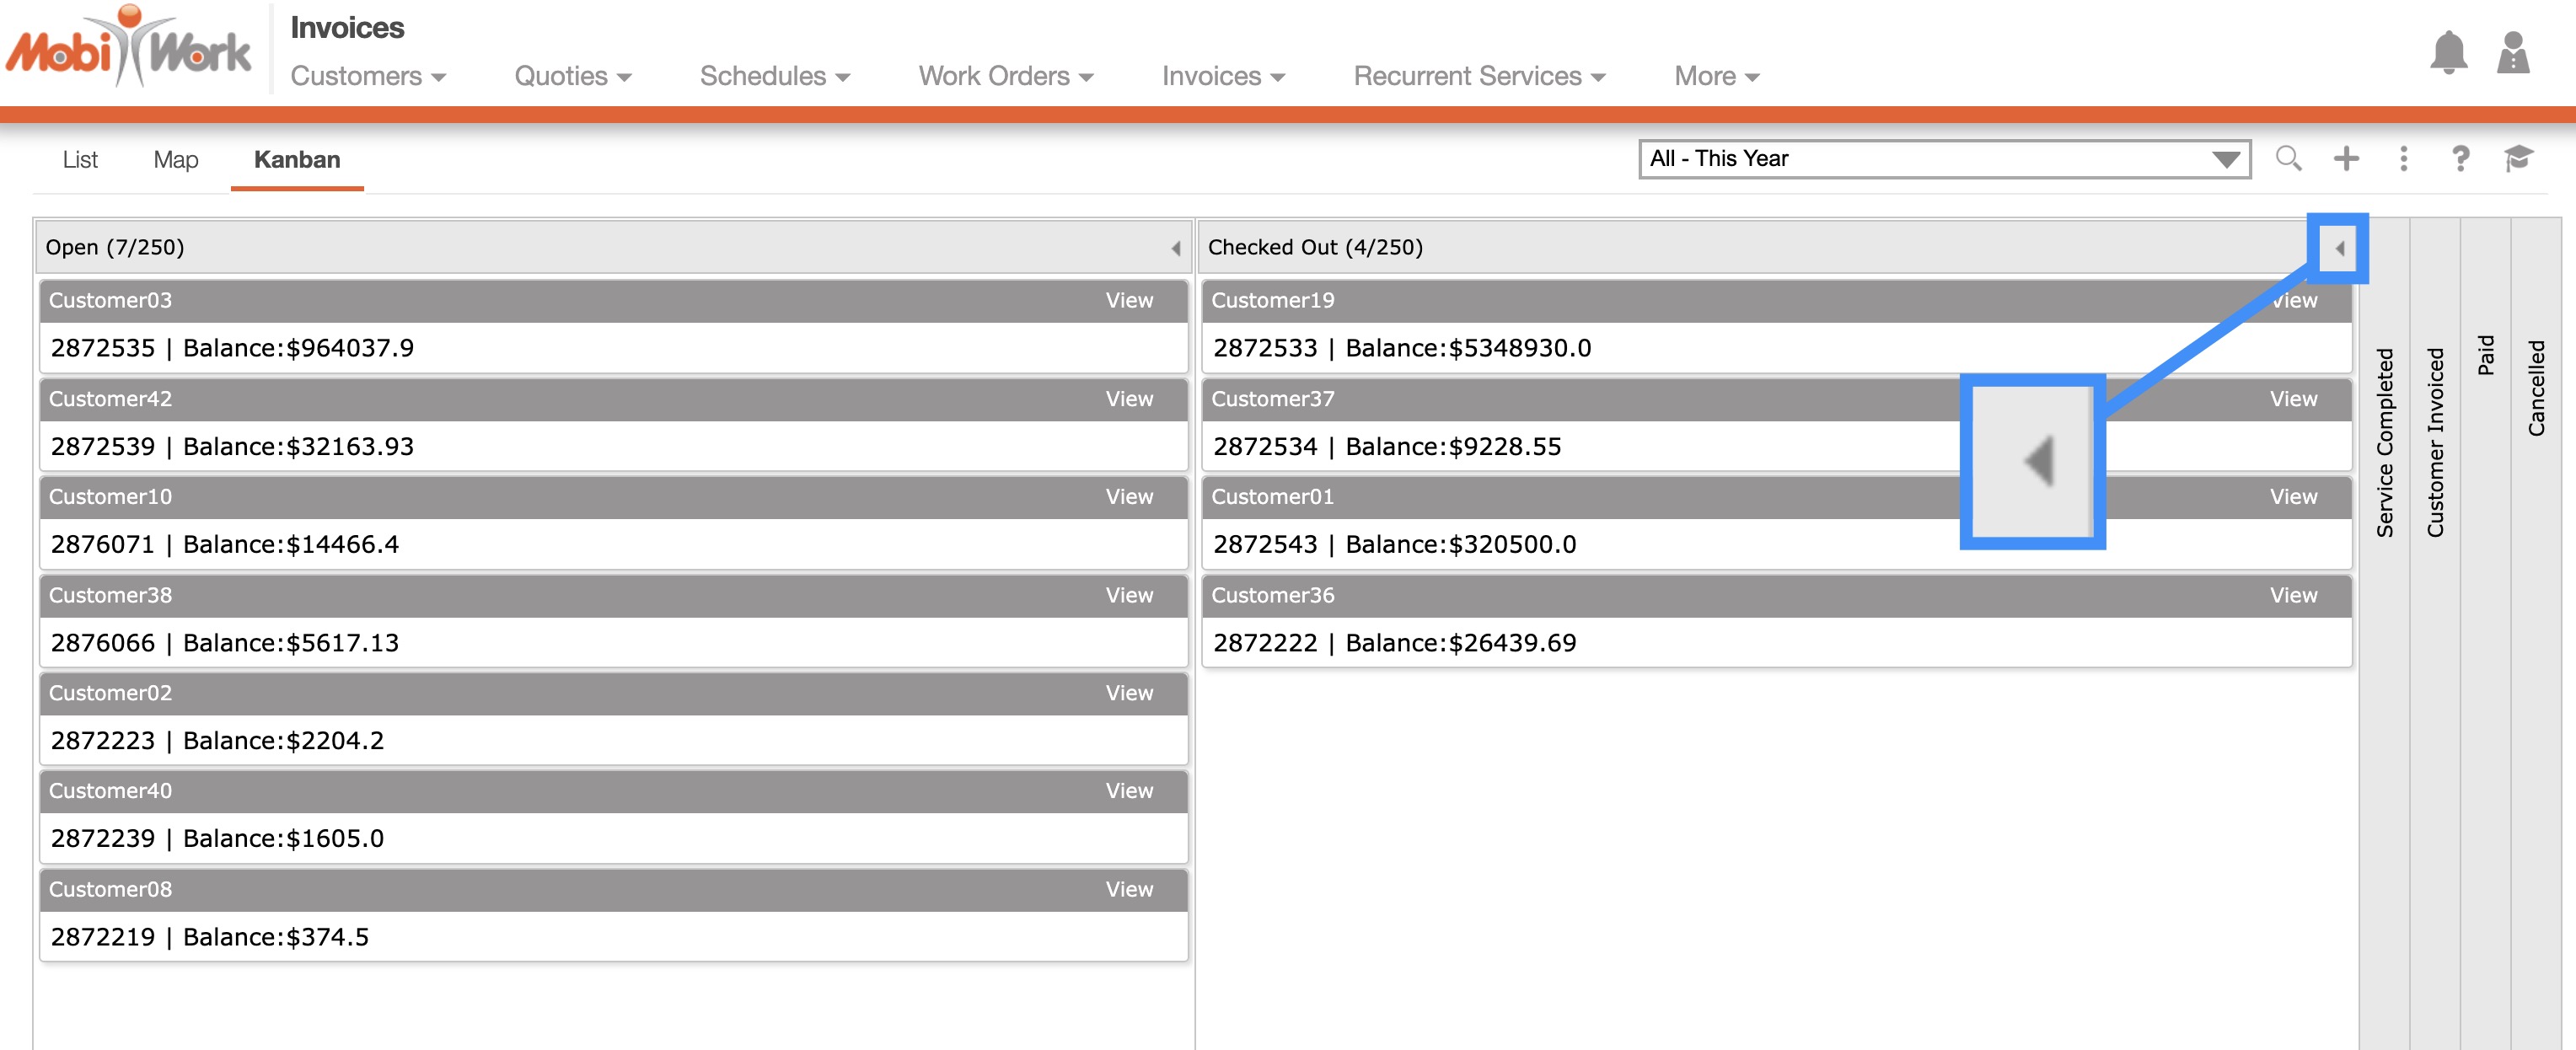Open the user profile icon
The width and height of the screenshot is (2576, 1050).
(x=2512, y=52)
